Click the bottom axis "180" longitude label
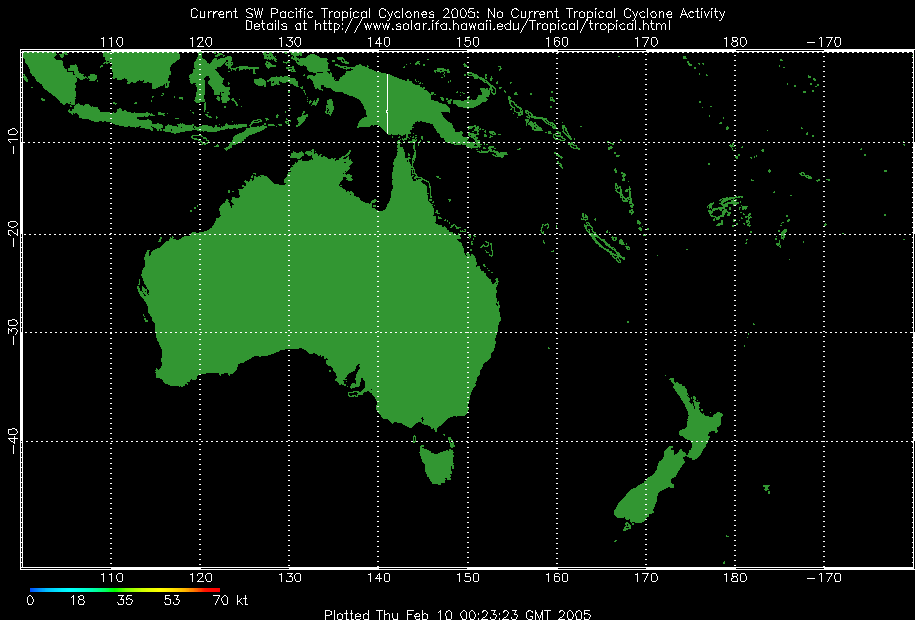The width and height of the screenshot is (915, 620). 735,577
